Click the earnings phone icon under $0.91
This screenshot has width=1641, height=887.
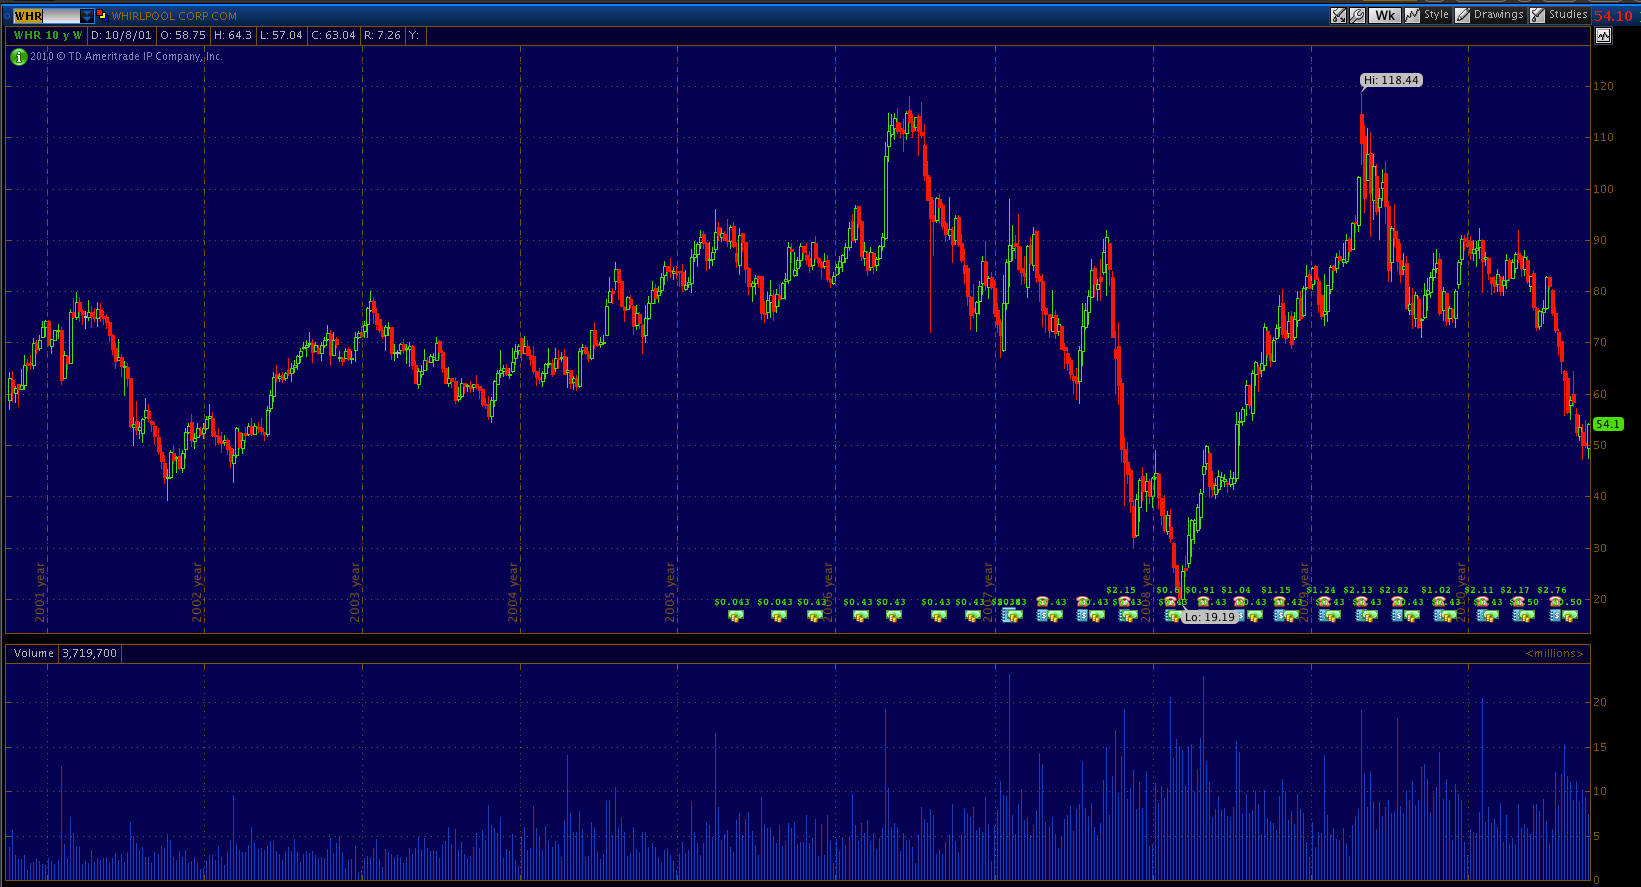(x=1205, y=601)
